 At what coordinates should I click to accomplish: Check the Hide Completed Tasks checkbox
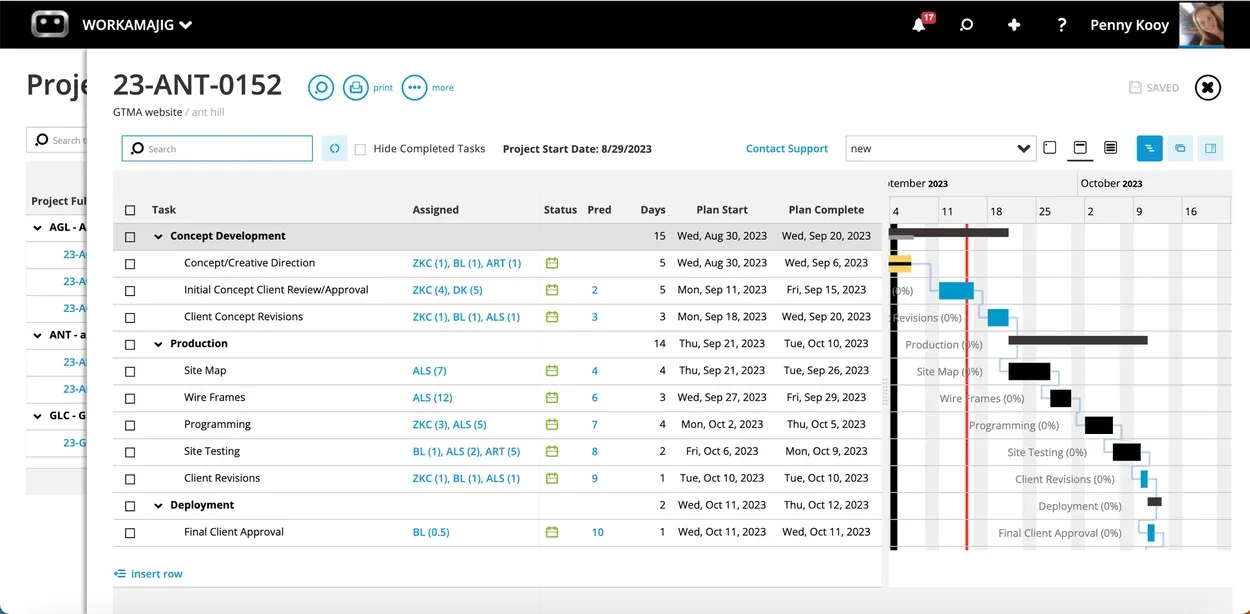(x=360, y=149)
